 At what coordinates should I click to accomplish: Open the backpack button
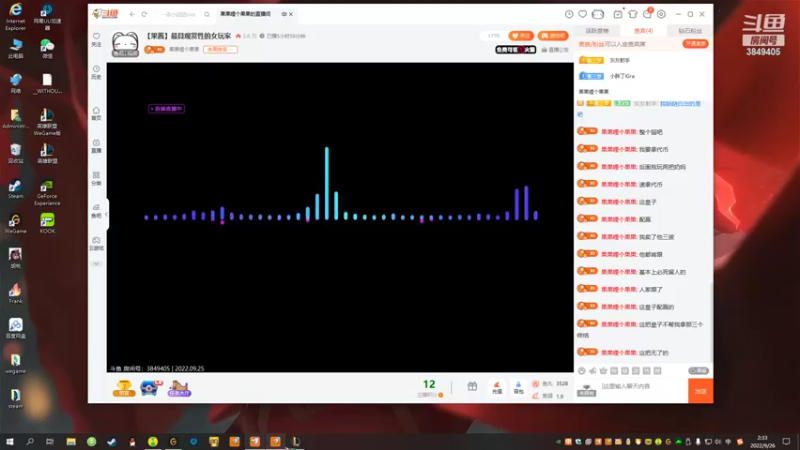518,388
